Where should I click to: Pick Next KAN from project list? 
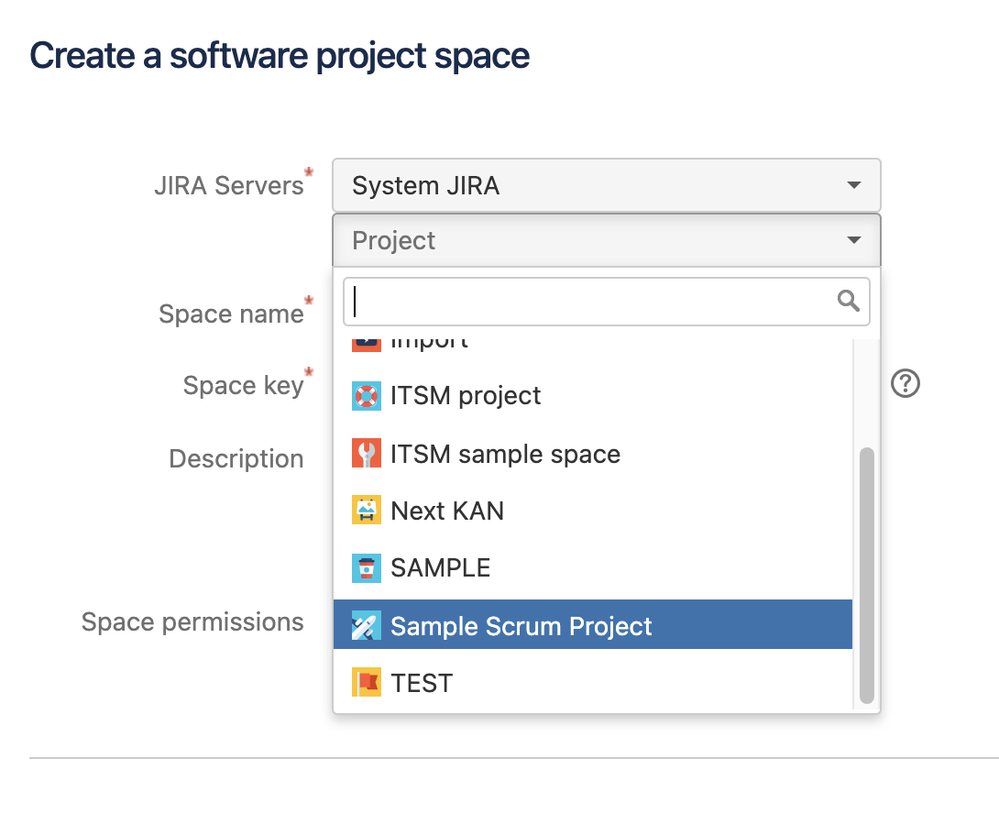click(x=447, y=511)
